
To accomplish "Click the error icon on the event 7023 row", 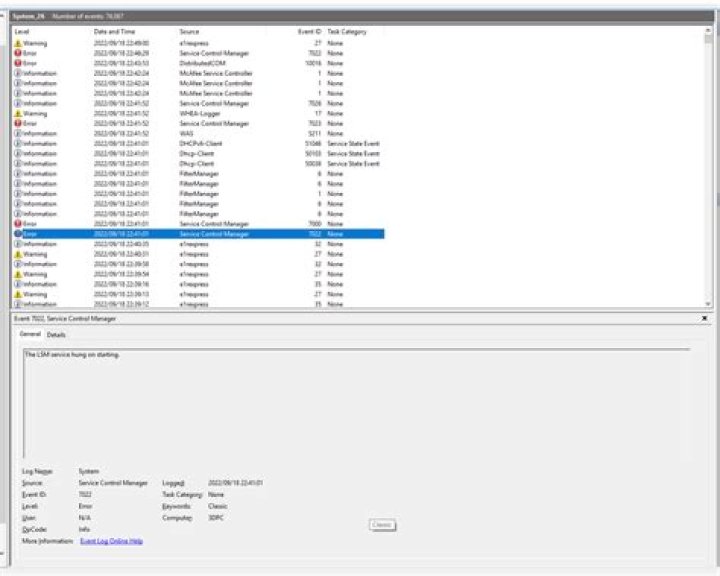I will (x=18, y=124).
